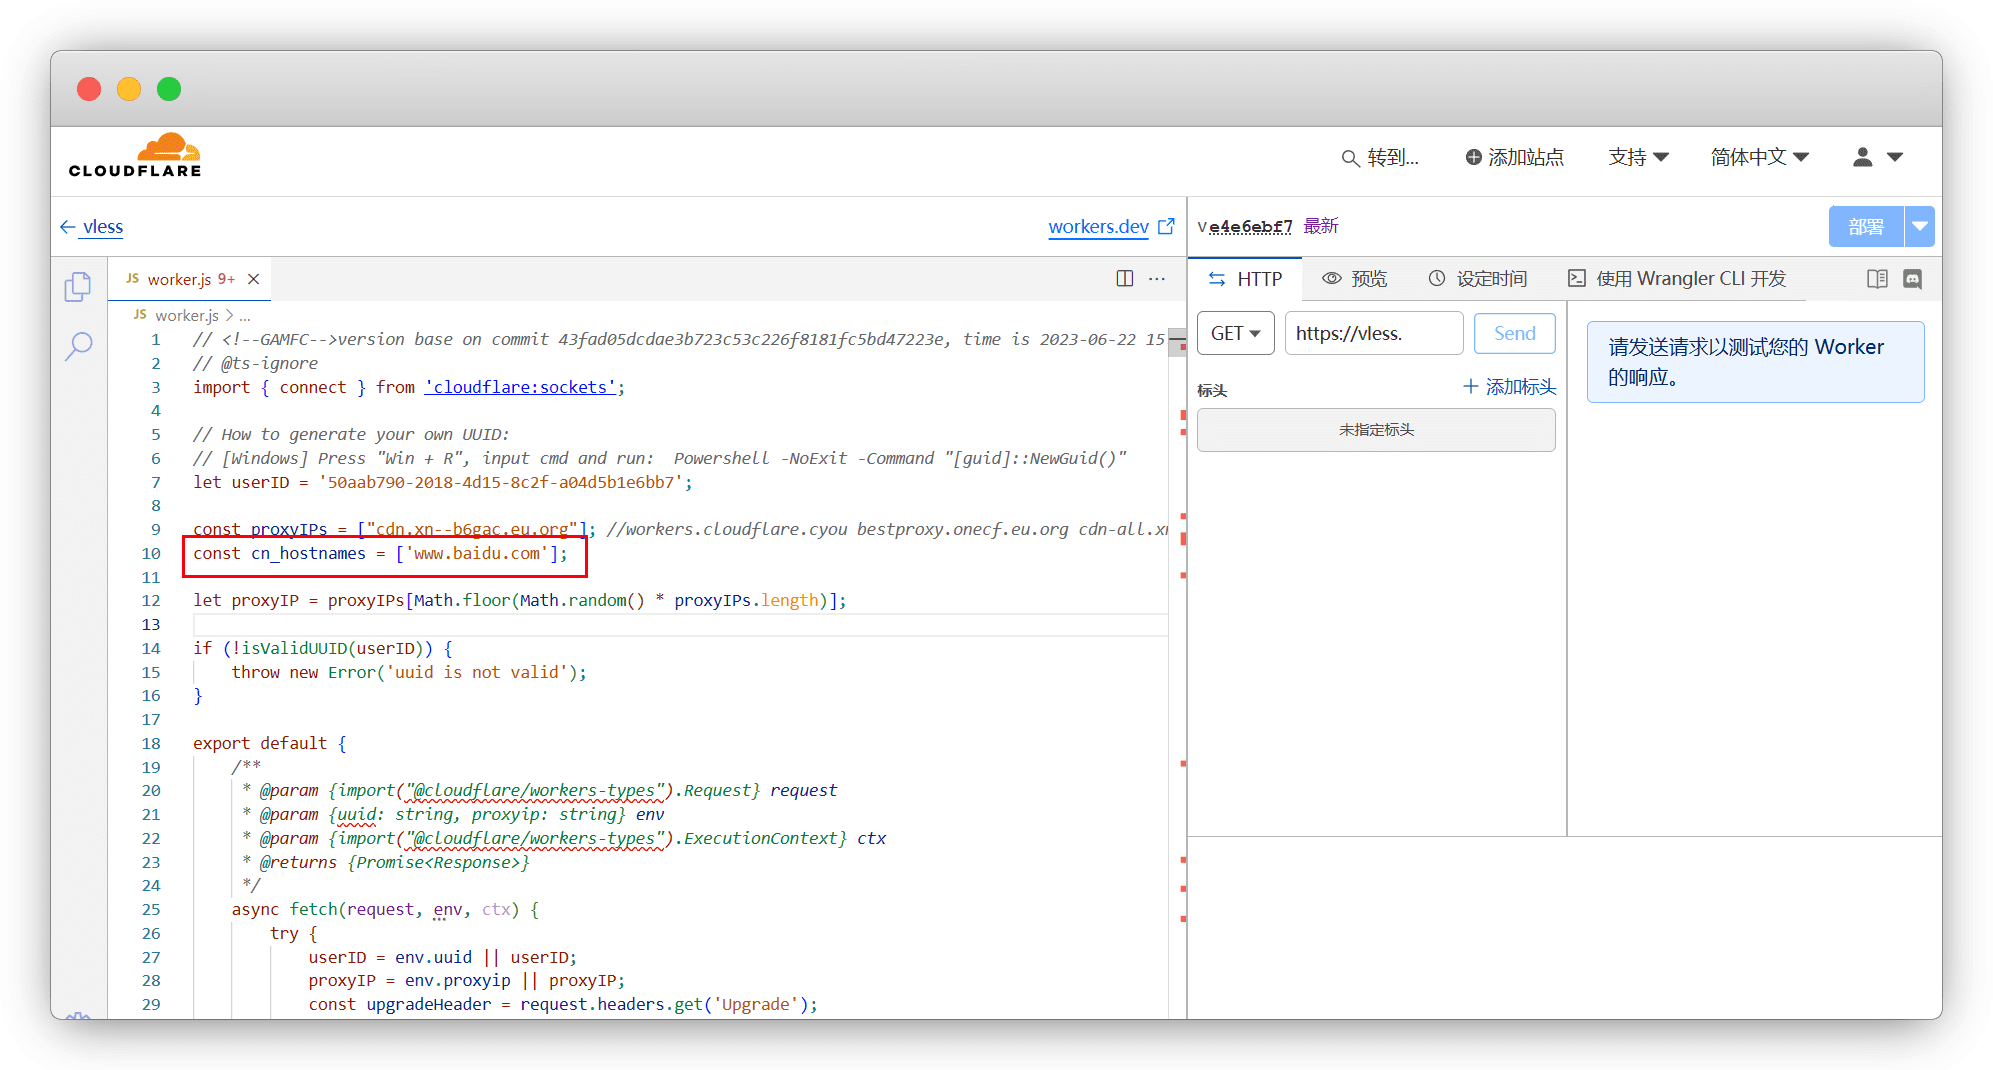Open the user account profile icon
The image size is (1993, 1070).
(1862, 157)
